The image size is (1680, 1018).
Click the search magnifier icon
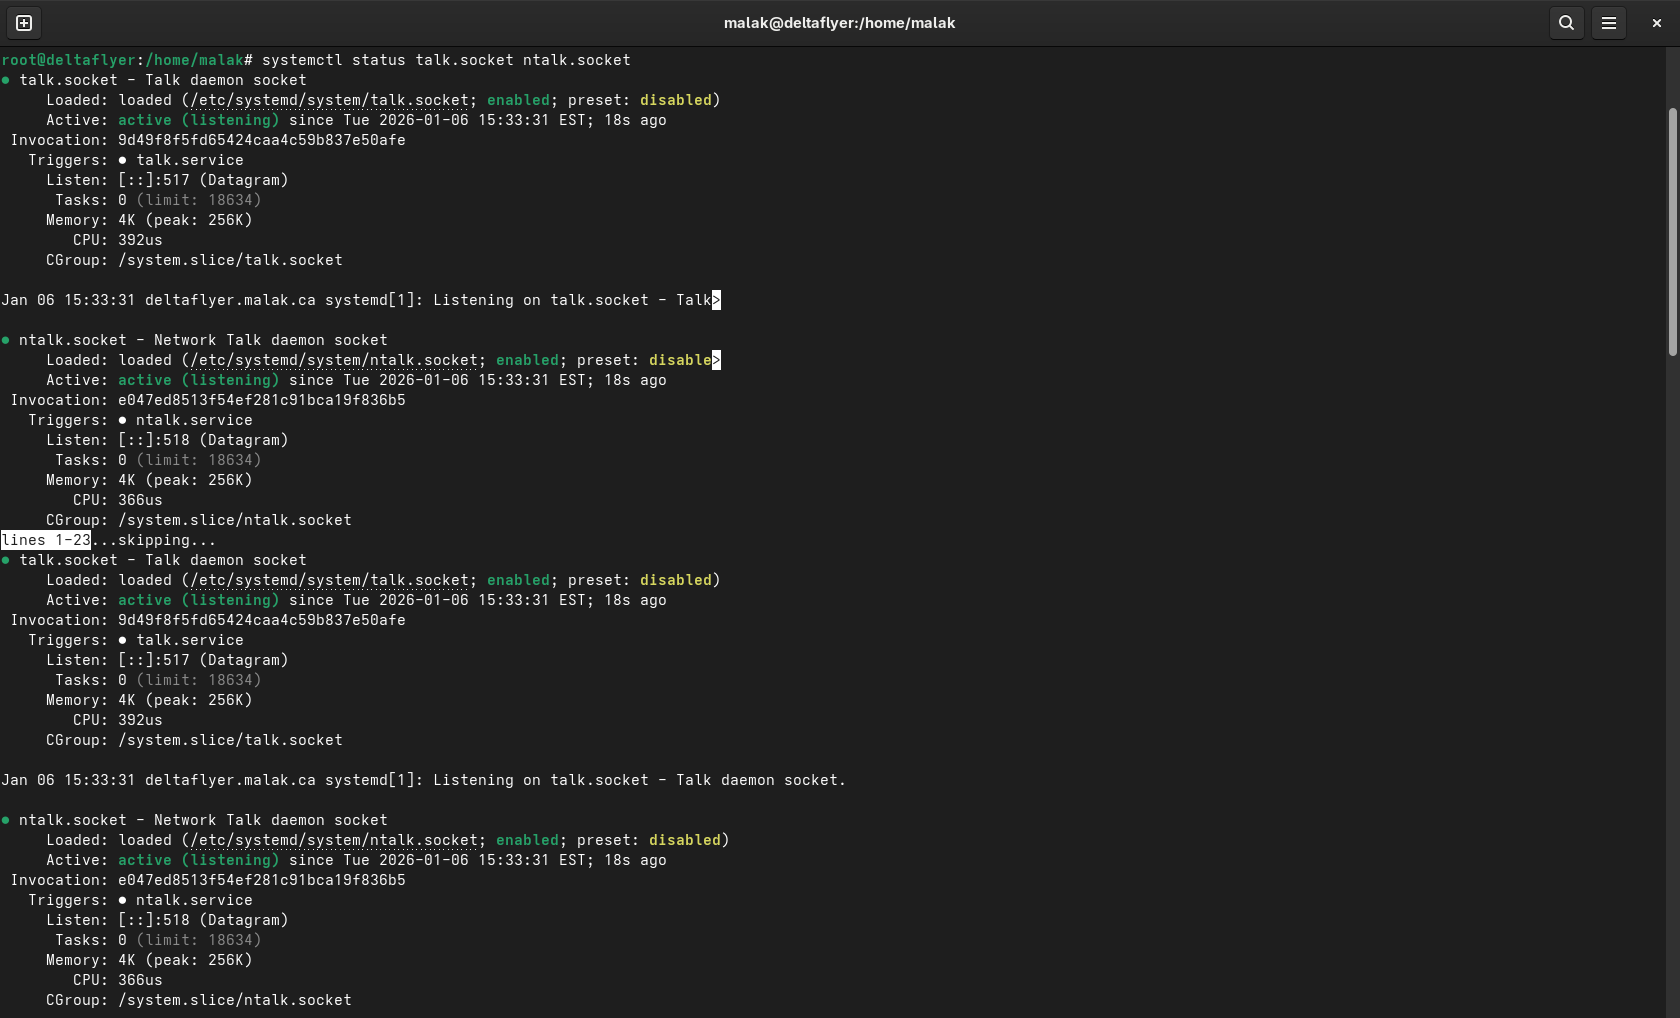click(1566, 23)
